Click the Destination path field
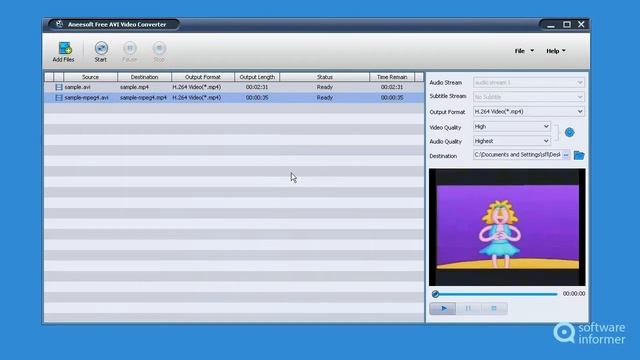The height and width of the screenshot is (360, 640). [x=517, y=155]
